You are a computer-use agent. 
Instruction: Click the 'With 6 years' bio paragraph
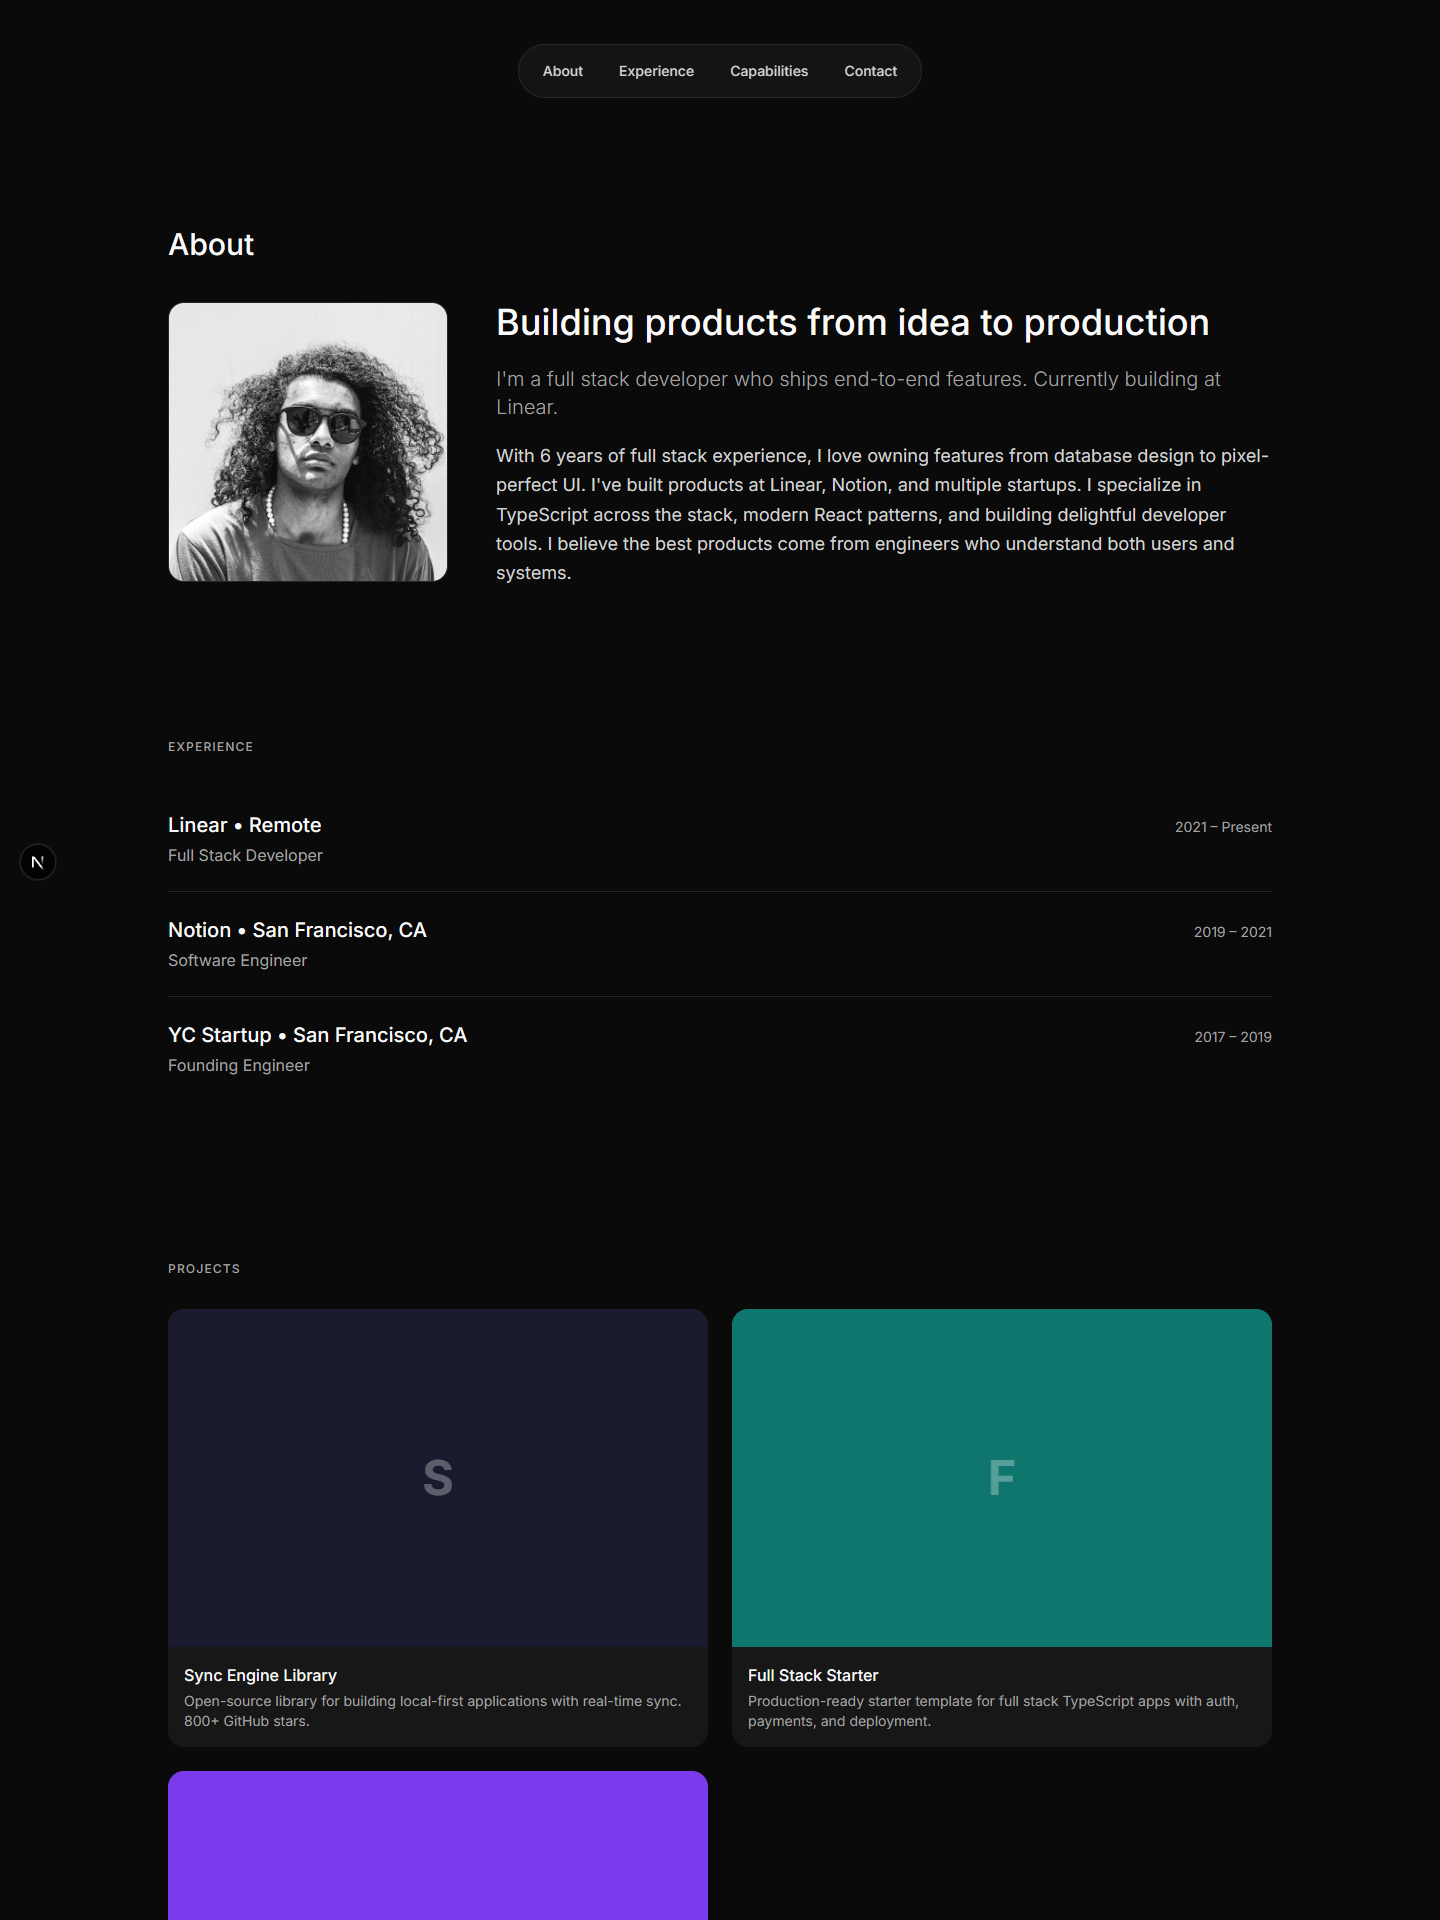pos(882,514)
